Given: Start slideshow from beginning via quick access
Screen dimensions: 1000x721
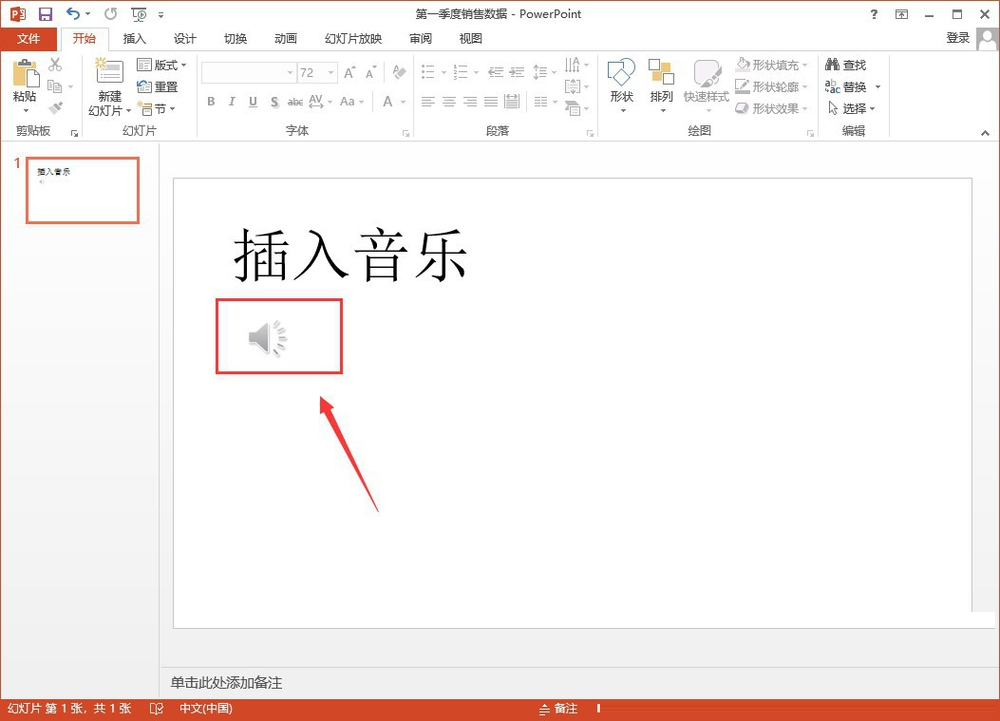Looking at the screenshot, I should click(138, 14).
